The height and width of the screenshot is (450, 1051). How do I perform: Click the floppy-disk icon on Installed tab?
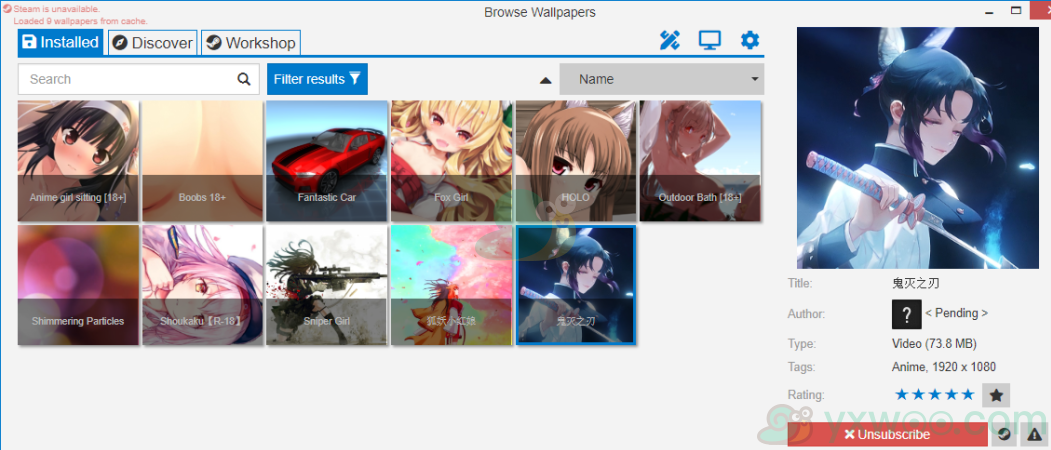click(x=29, y=42)
